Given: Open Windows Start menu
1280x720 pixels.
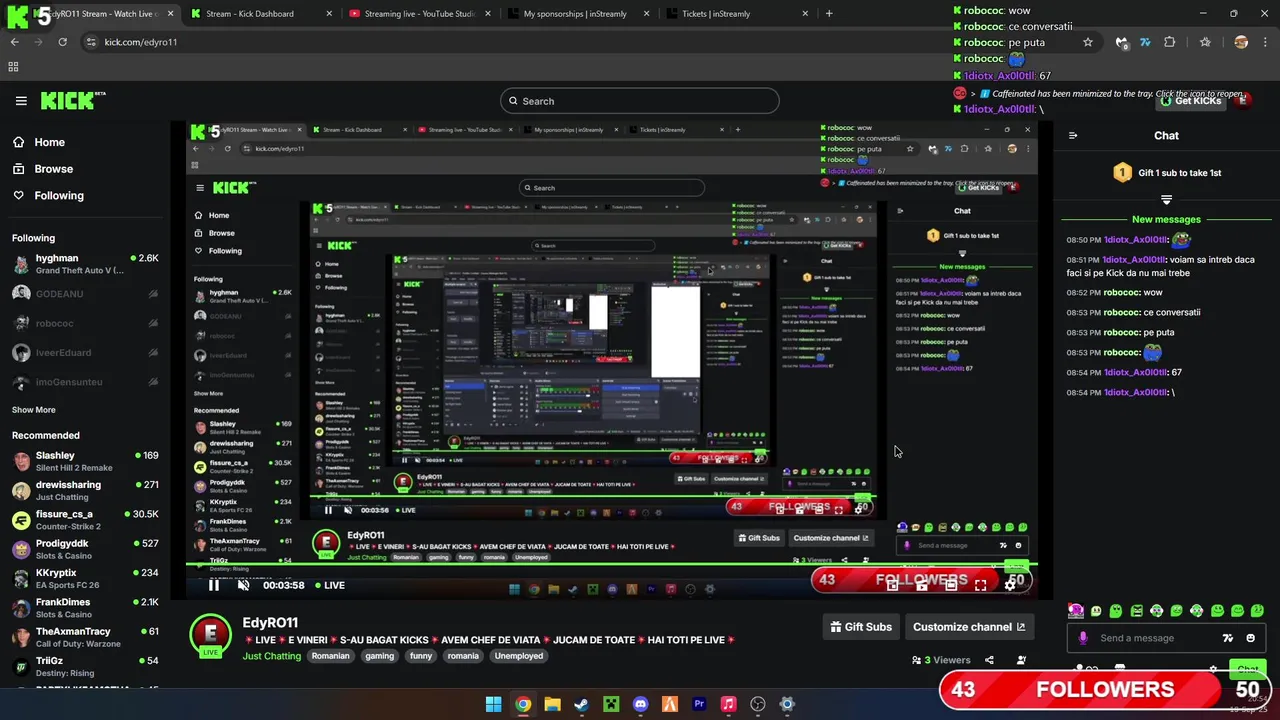Looking at the screenshot, I should coord(493,704).
